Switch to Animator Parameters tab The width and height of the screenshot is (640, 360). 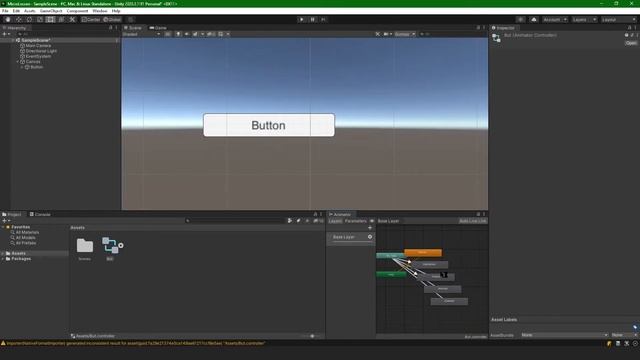356,221
